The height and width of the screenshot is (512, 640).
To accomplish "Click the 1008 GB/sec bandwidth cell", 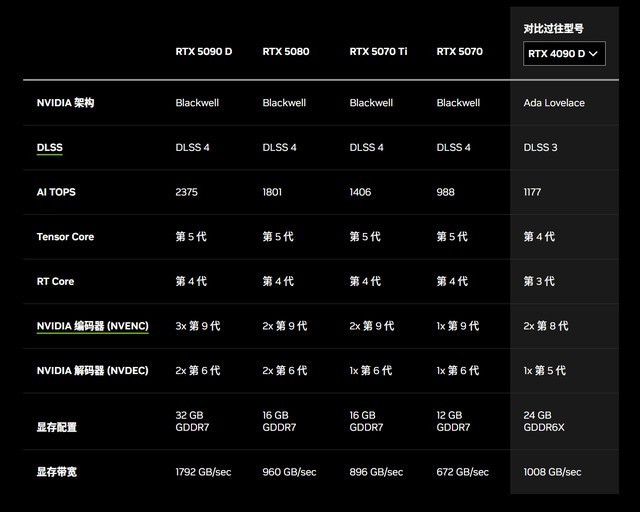I will point(552,472).
